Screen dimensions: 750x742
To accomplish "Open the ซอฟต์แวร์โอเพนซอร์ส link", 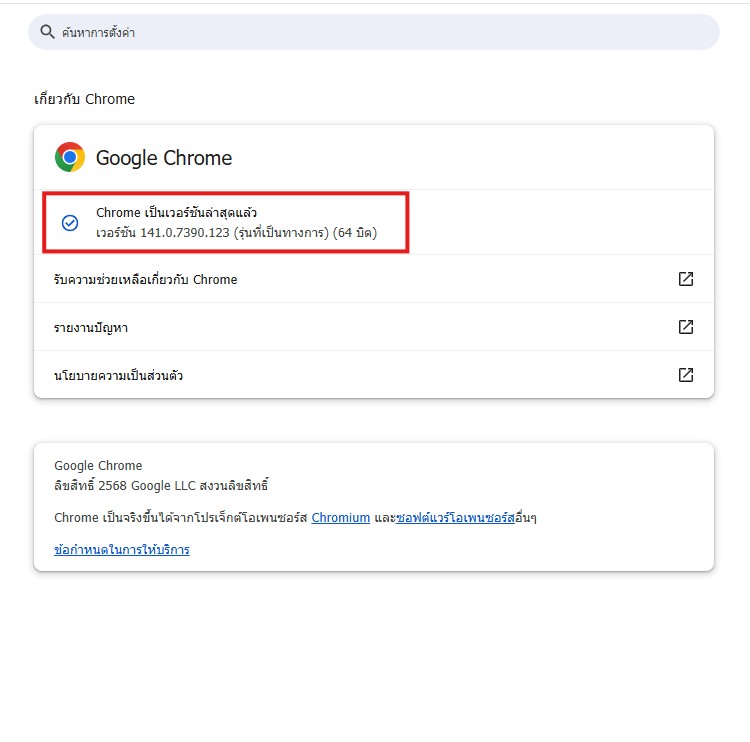I will pos(455,518).
